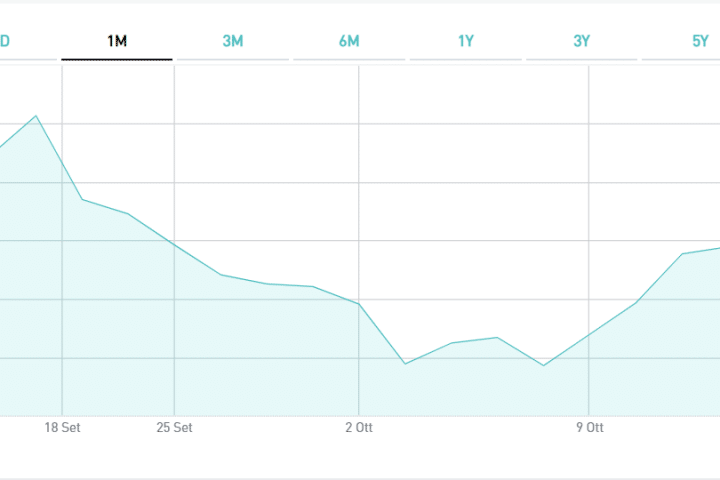Show the 1Y price history
Screen dimensions: 720x480
[466, 41]
